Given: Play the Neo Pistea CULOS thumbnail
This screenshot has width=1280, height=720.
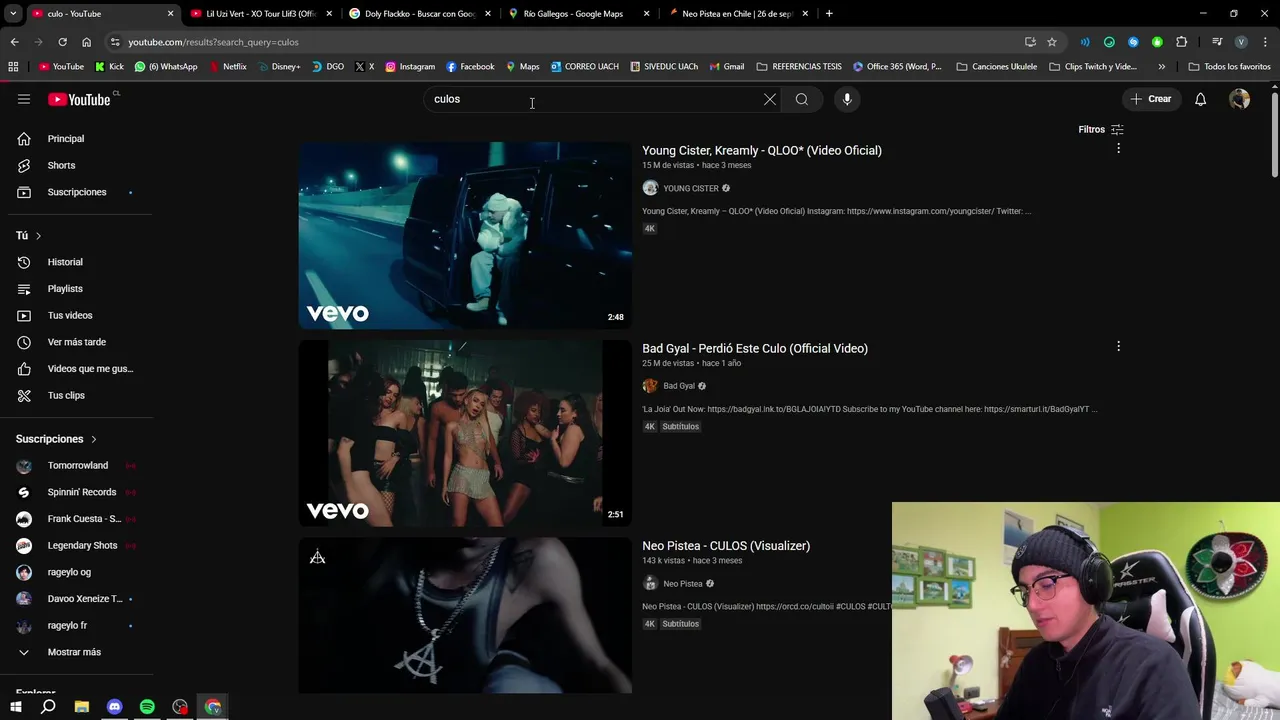Looking at the screenshot, I should [465, 616].
